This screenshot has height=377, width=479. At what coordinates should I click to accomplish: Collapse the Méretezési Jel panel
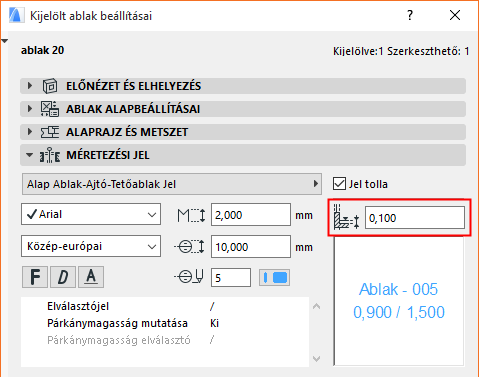coord(243,155)
